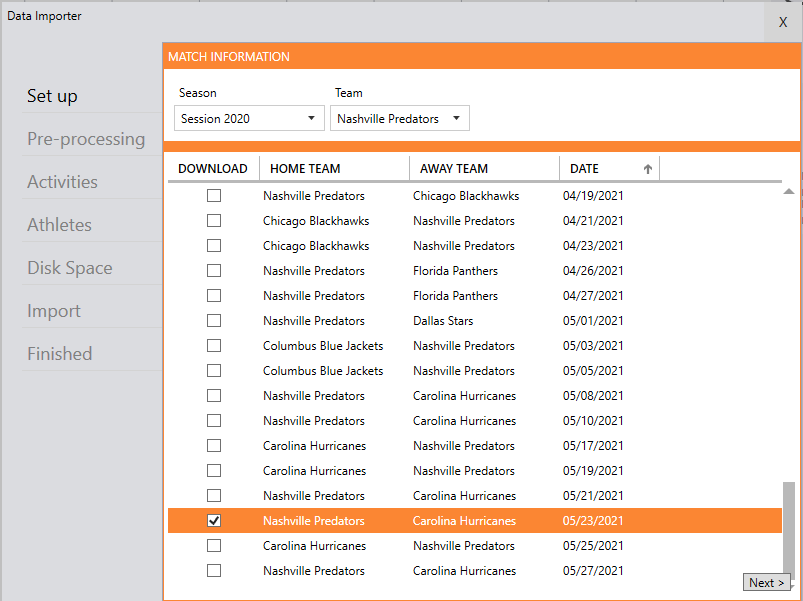Select Carolina Hurricanes home team on 05/17/2021

(x=314, y=445)
